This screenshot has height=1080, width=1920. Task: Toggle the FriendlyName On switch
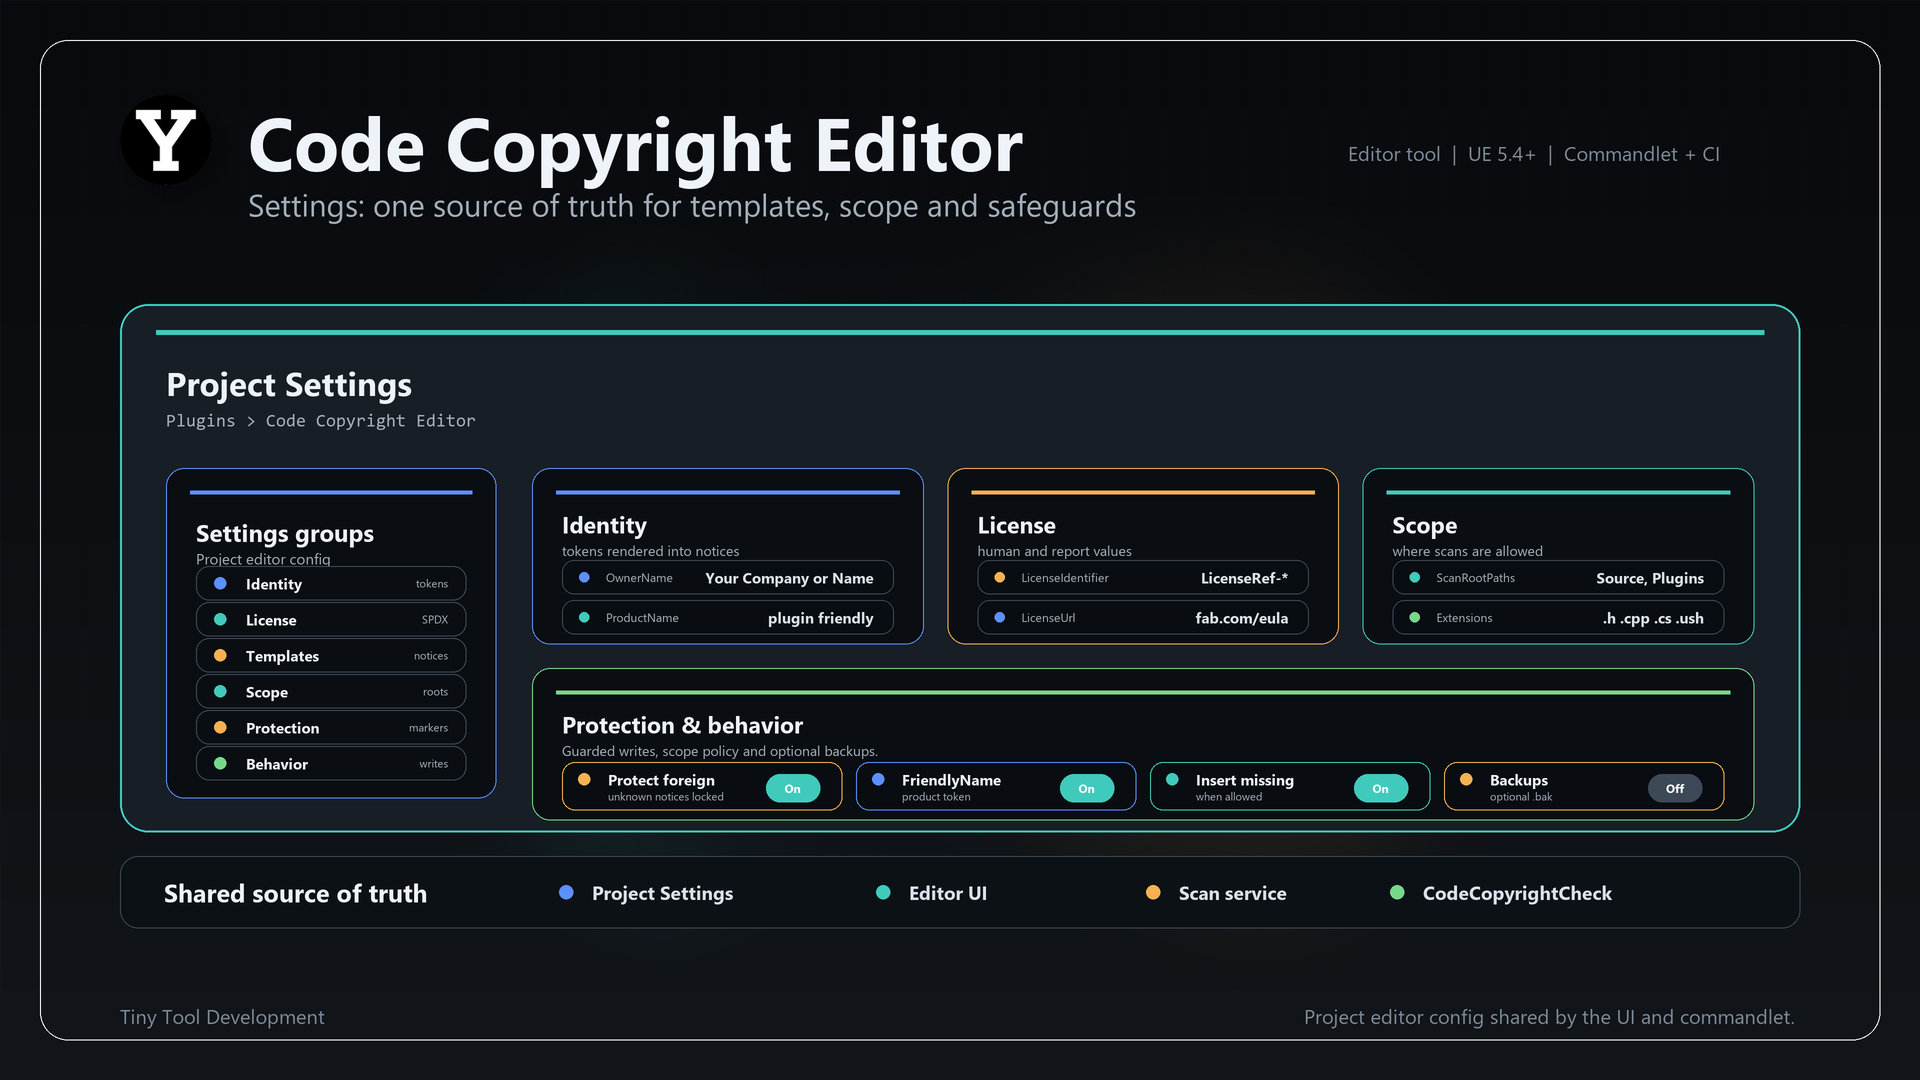[x=1087, y=789]
